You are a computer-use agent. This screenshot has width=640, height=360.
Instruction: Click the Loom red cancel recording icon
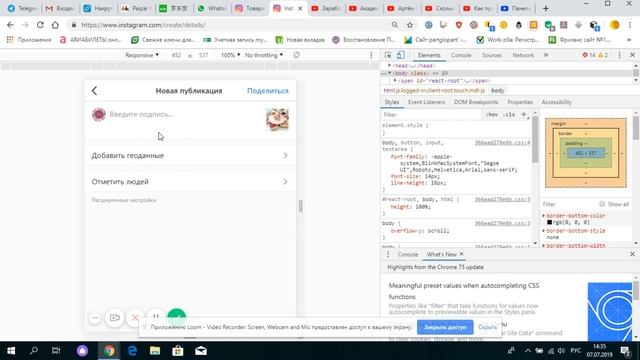tap(135, 318)
